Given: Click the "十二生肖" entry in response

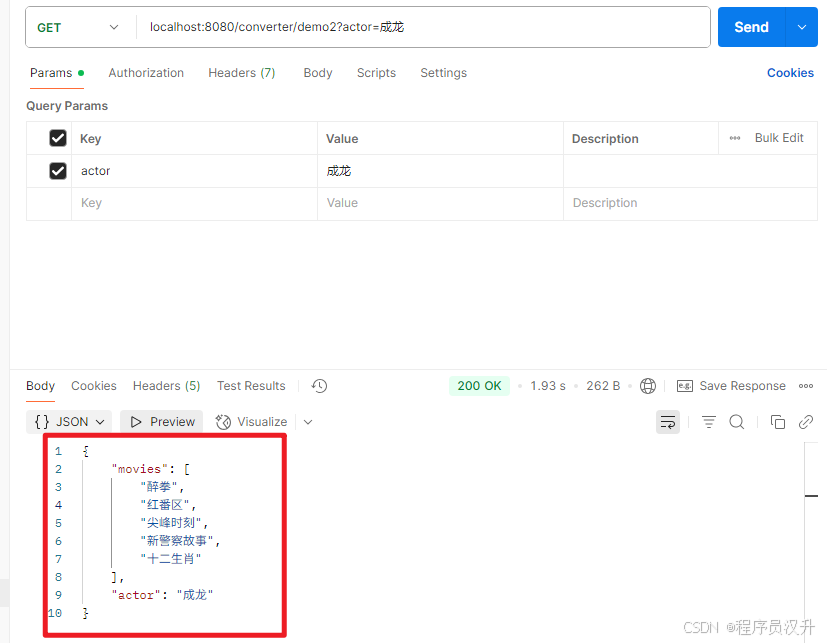Looking at the screenshot, I should tap(171, 559).
